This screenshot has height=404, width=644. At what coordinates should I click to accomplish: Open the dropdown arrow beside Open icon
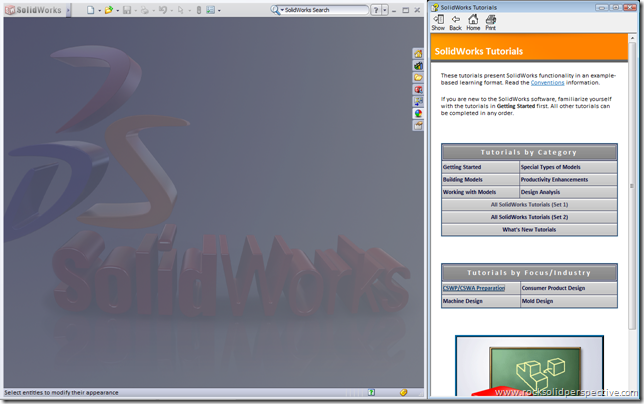pos(117,10)
